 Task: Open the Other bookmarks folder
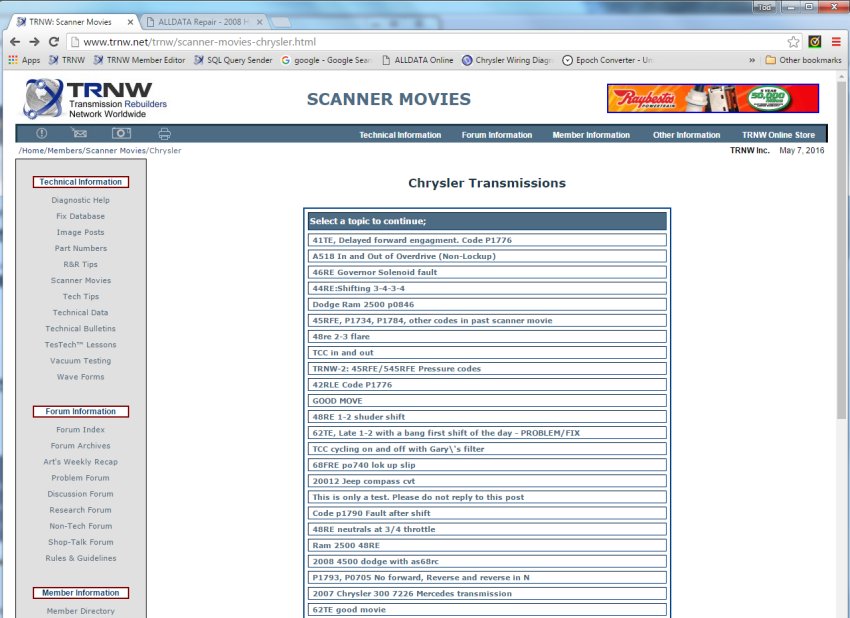(802, 60)
